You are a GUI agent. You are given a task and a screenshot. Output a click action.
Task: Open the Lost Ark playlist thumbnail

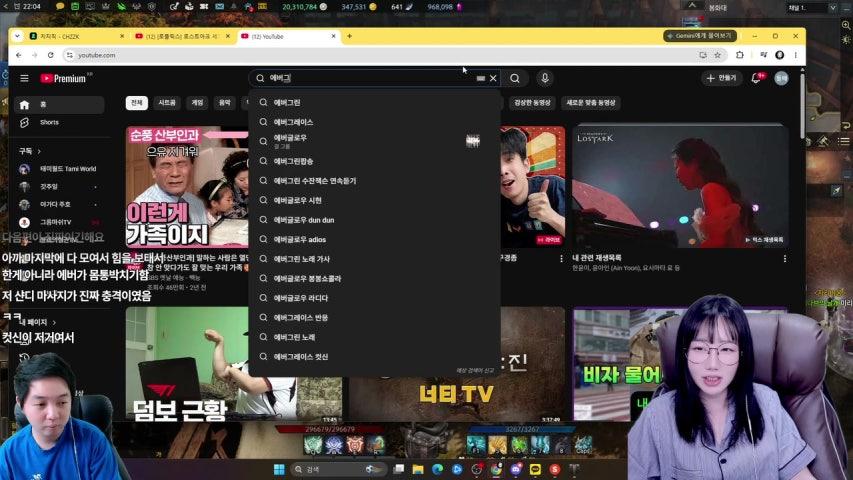click(680, 187)
